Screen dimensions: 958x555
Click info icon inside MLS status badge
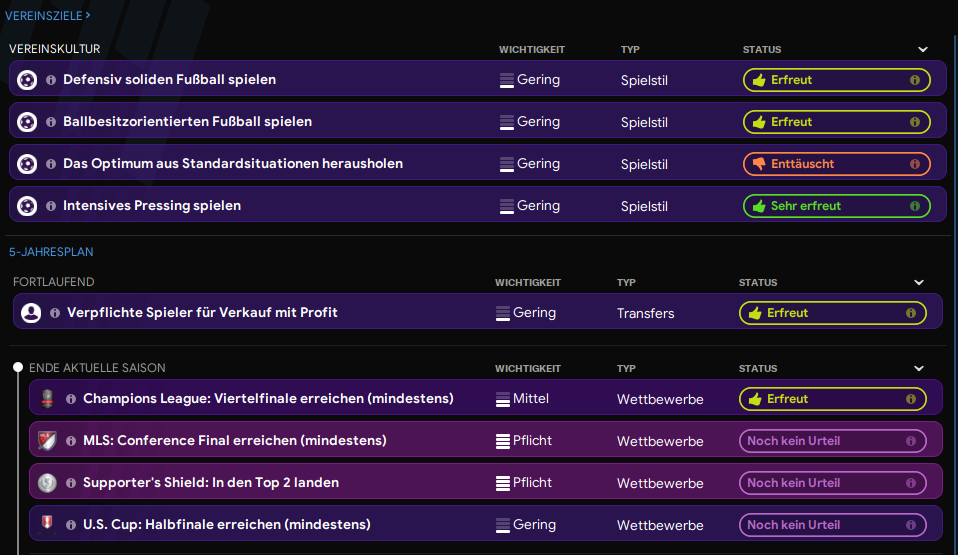(911, 441)
